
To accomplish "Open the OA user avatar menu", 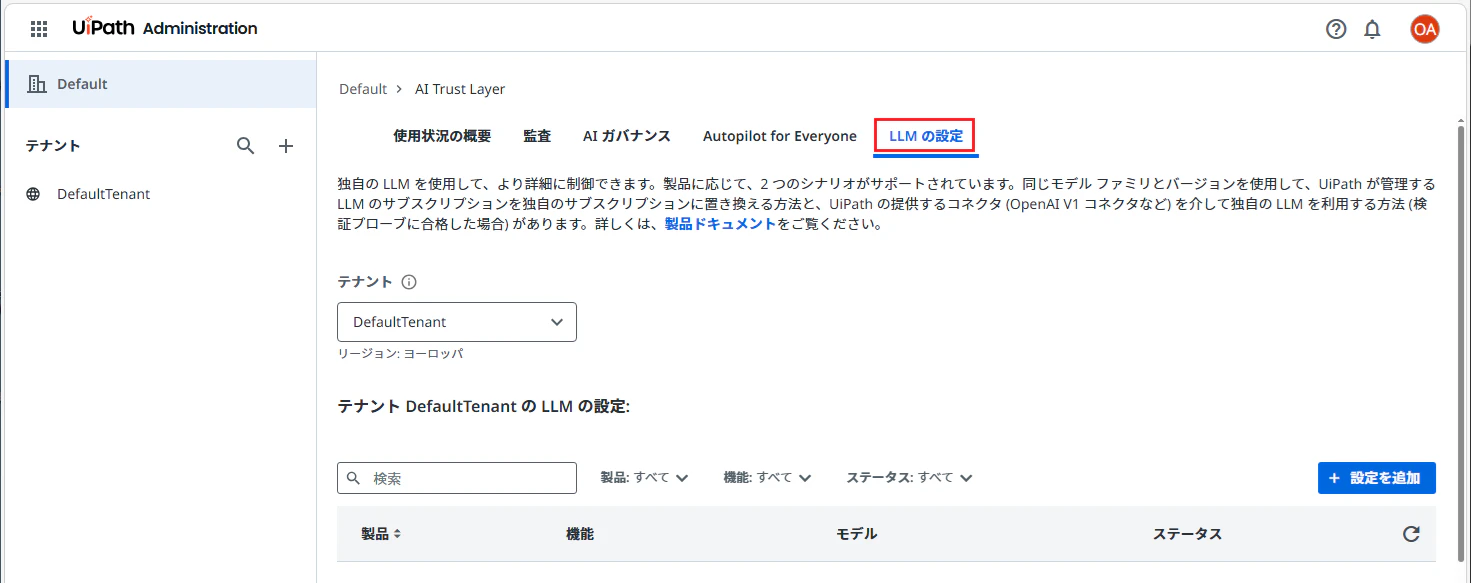I will click(x=1425, y=29).
